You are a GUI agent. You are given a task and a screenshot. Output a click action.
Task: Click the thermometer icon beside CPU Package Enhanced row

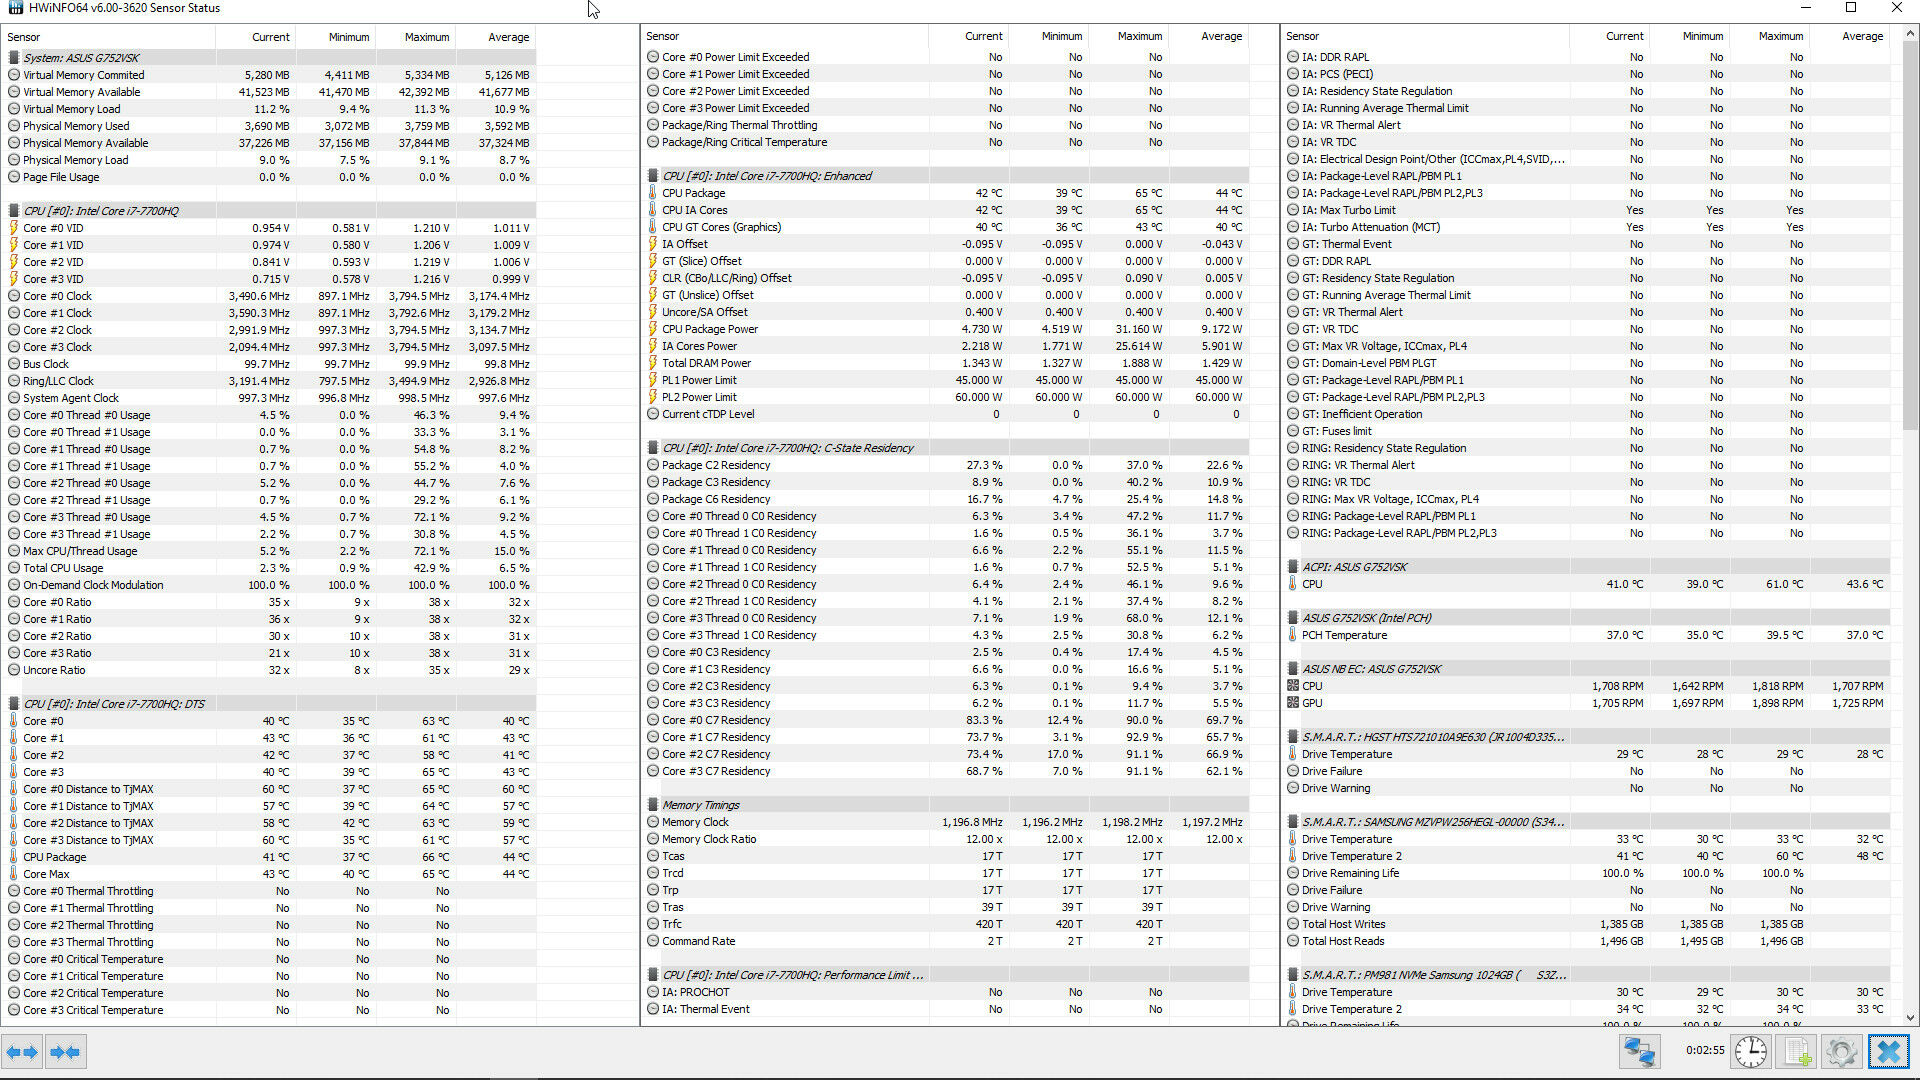pos(653,193)
